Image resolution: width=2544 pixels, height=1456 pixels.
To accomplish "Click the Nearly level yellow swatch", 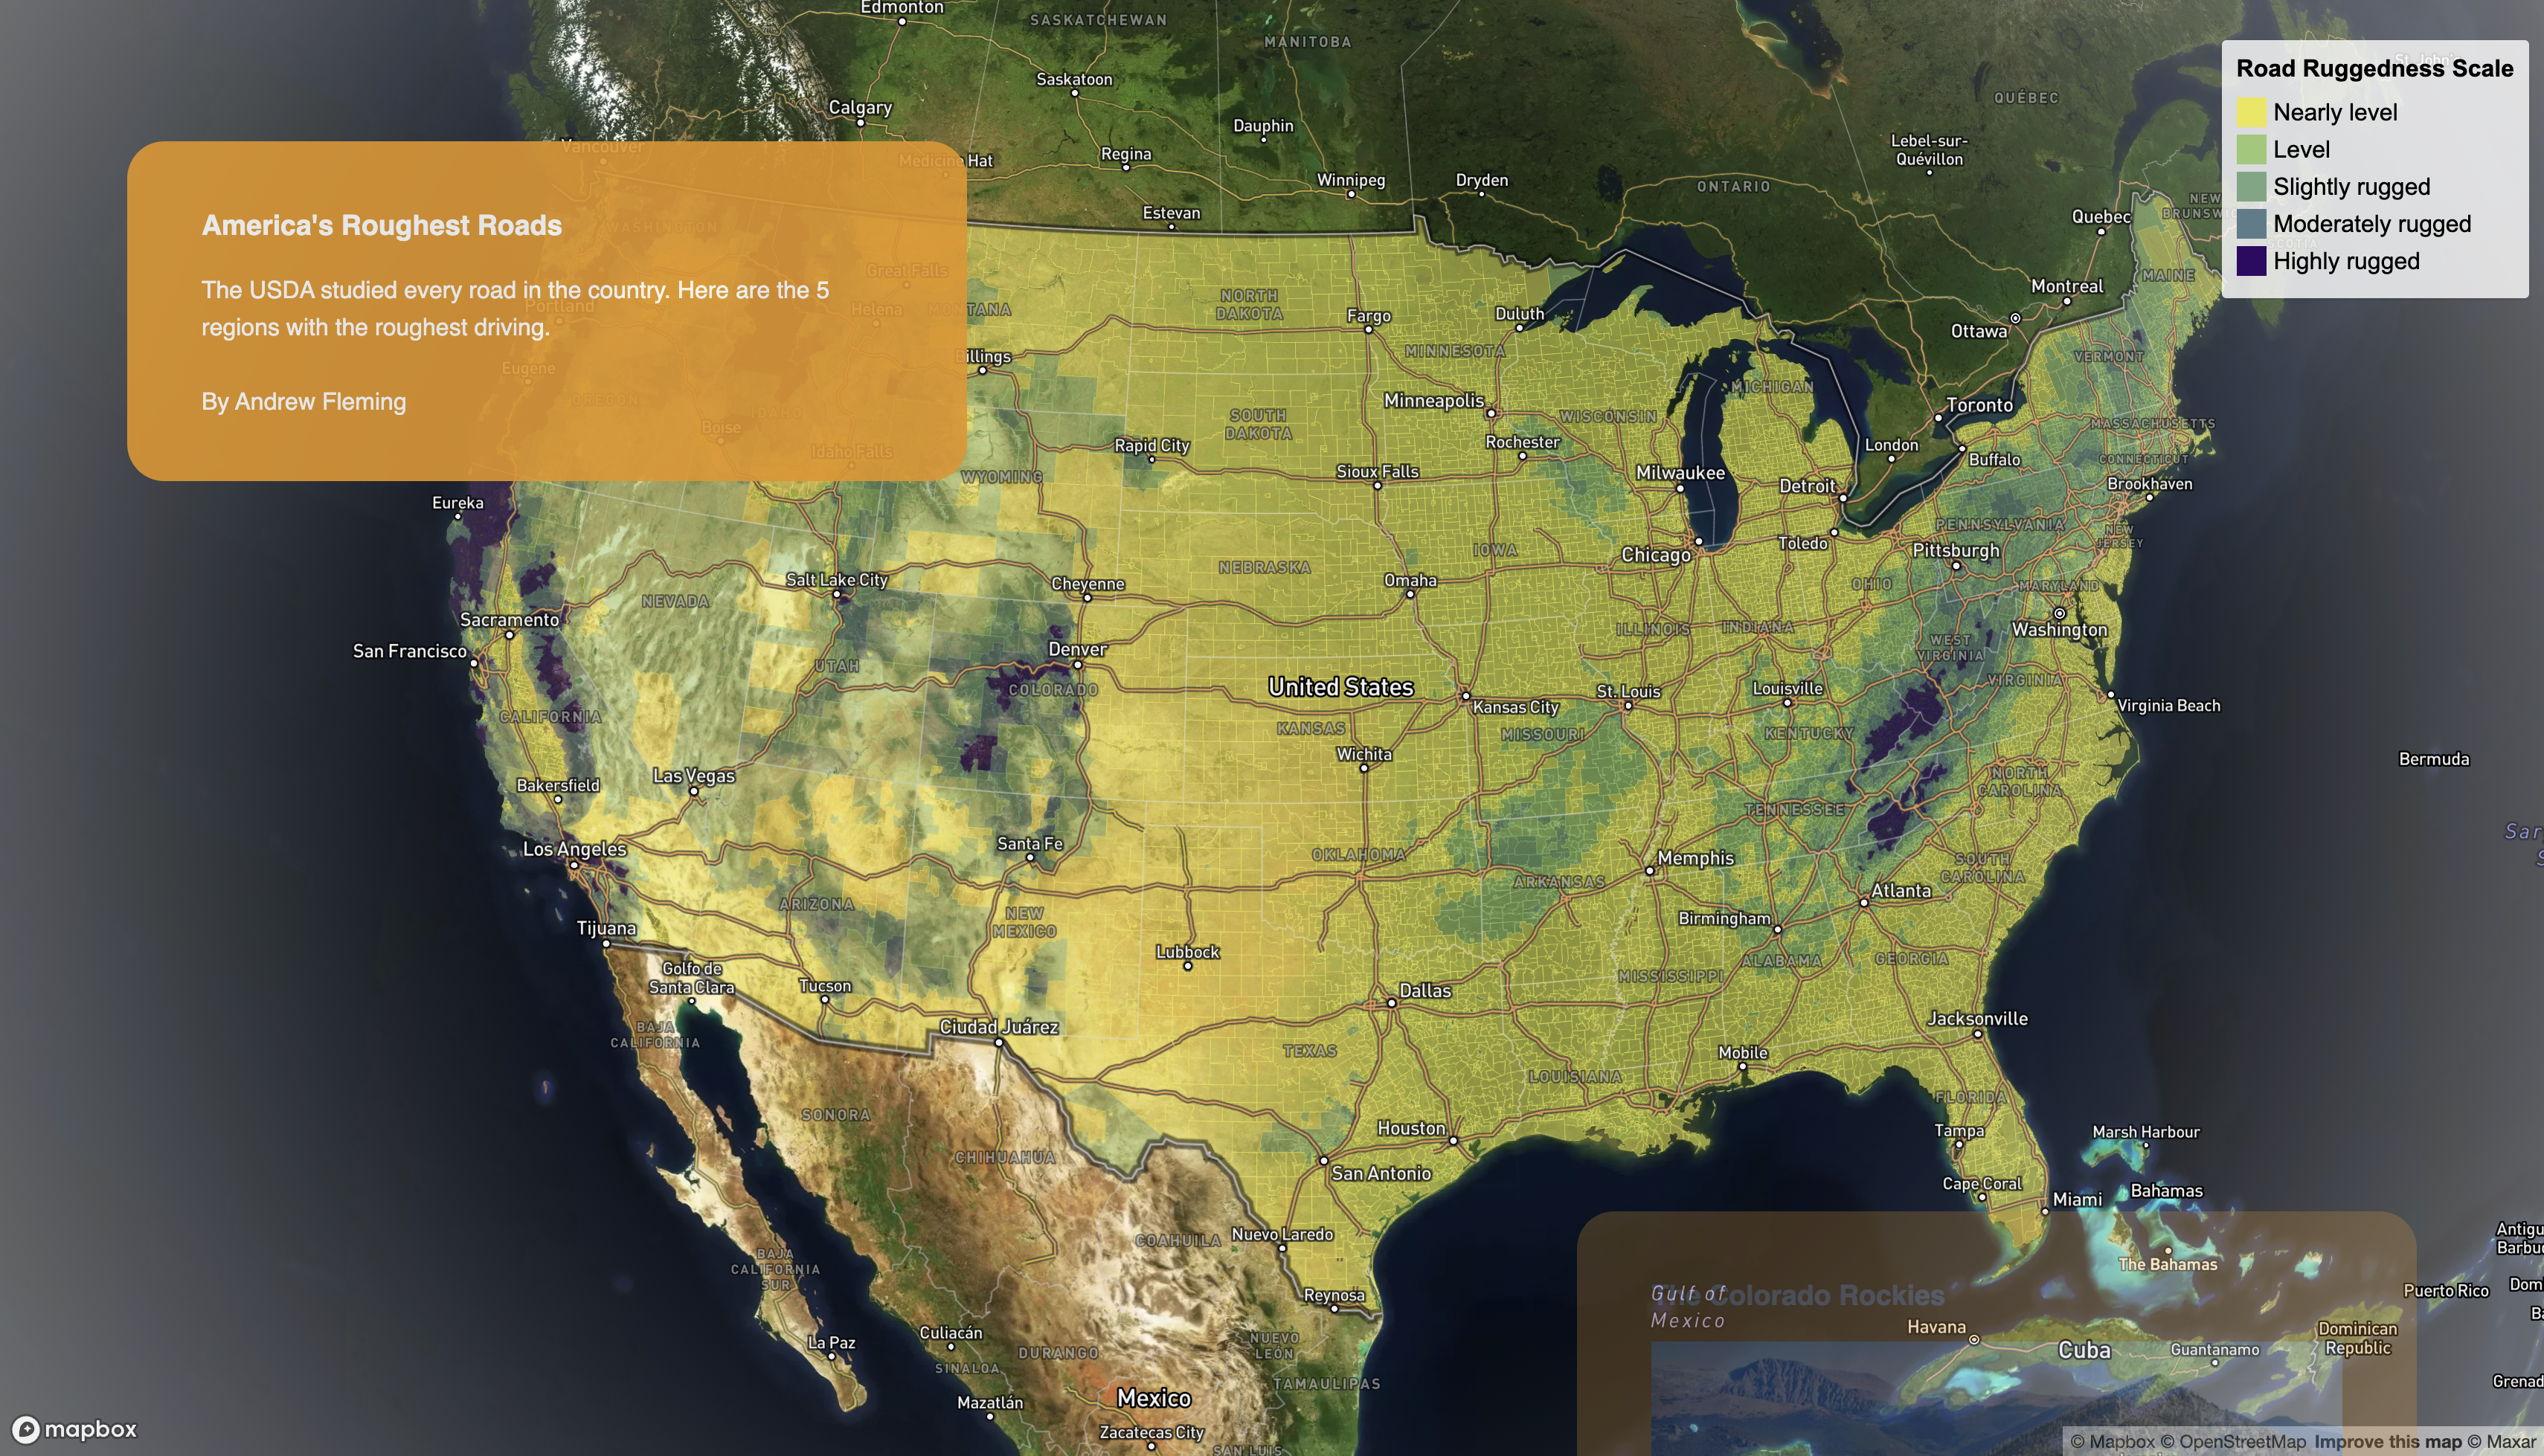I will (2251, 112).
